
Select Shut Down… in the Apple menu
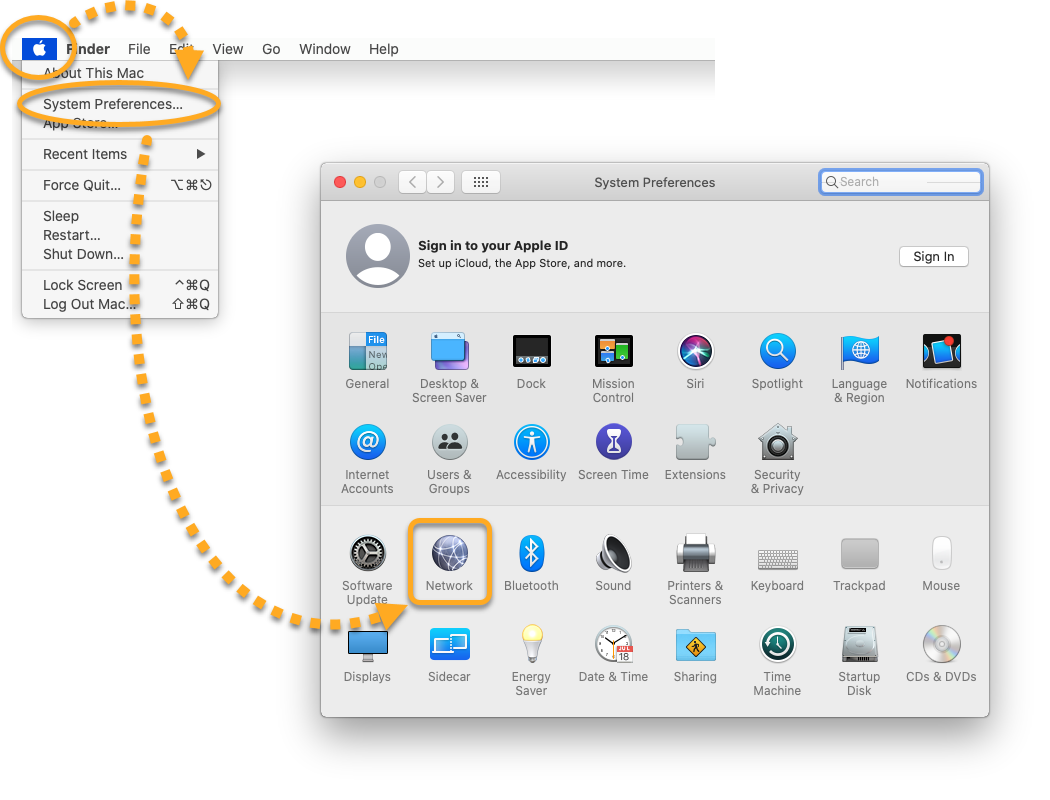click(120, 254)
